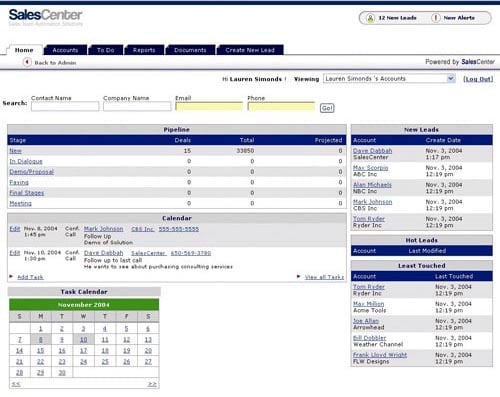This screenshot has height=397, width=500.
Task: Open Frank Lloyd Wright in Least Touched
Action: [x=380, y=355]
